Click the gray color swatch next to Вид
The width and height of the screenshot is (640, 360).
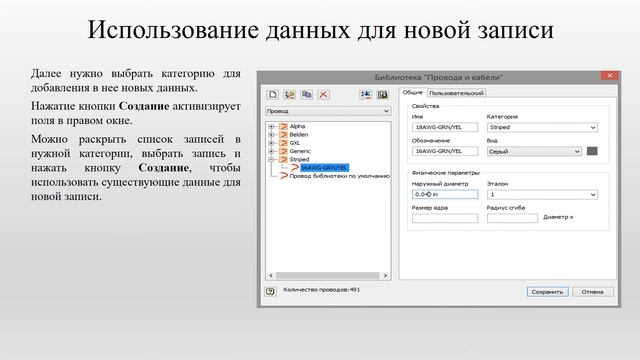pos(592,151)
